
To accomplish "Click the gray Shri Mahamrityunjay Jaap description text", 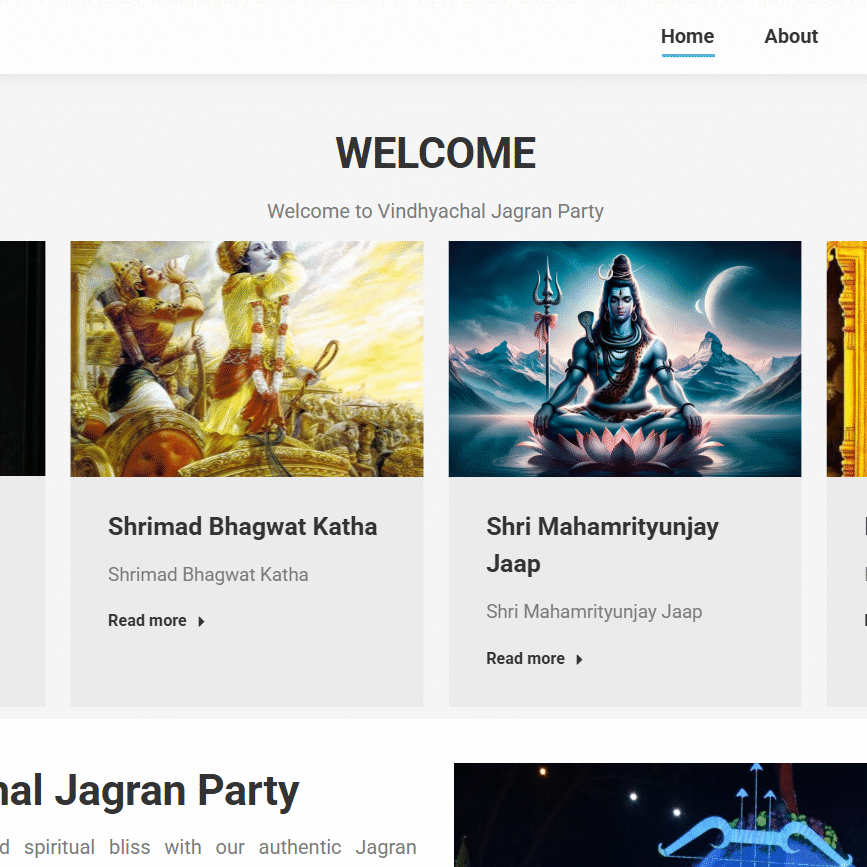I will coord(594,612).
